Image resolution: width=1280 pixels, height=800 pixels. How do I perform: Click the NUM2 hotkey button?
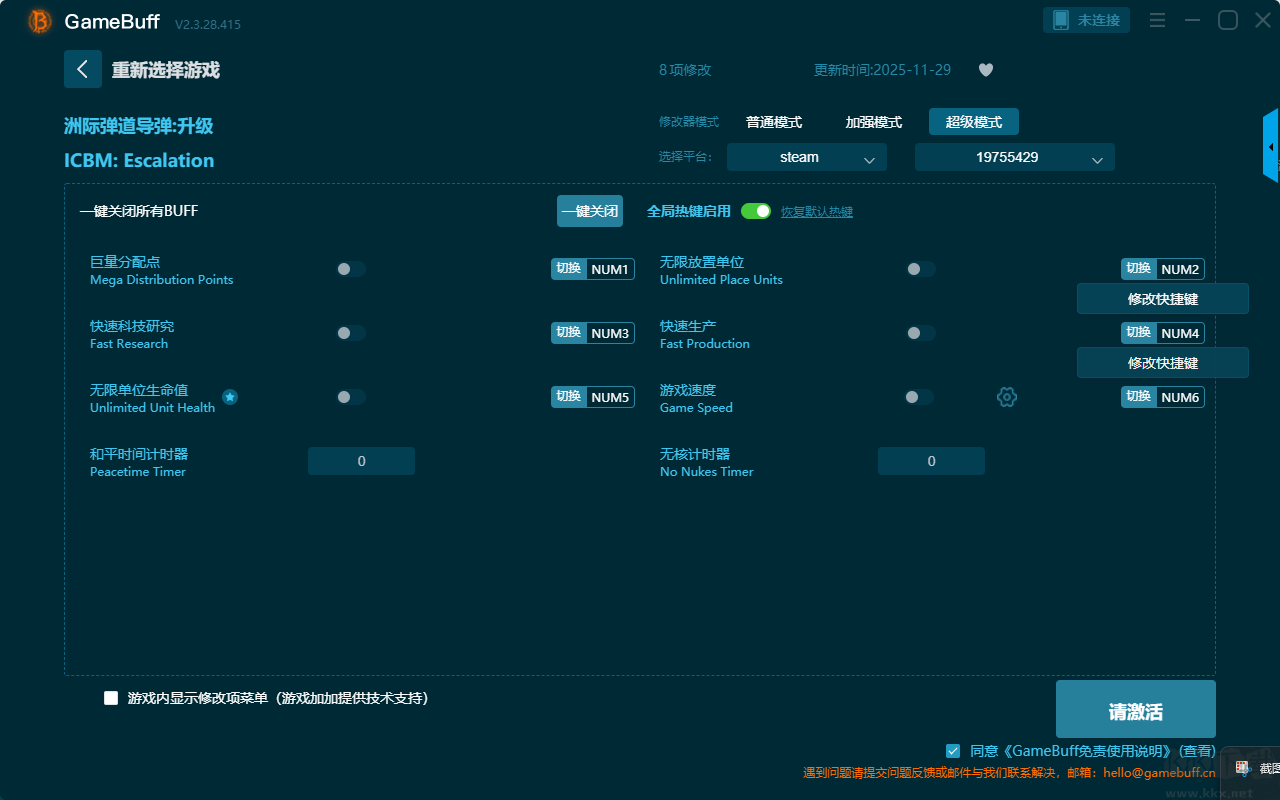[1163, 269]
